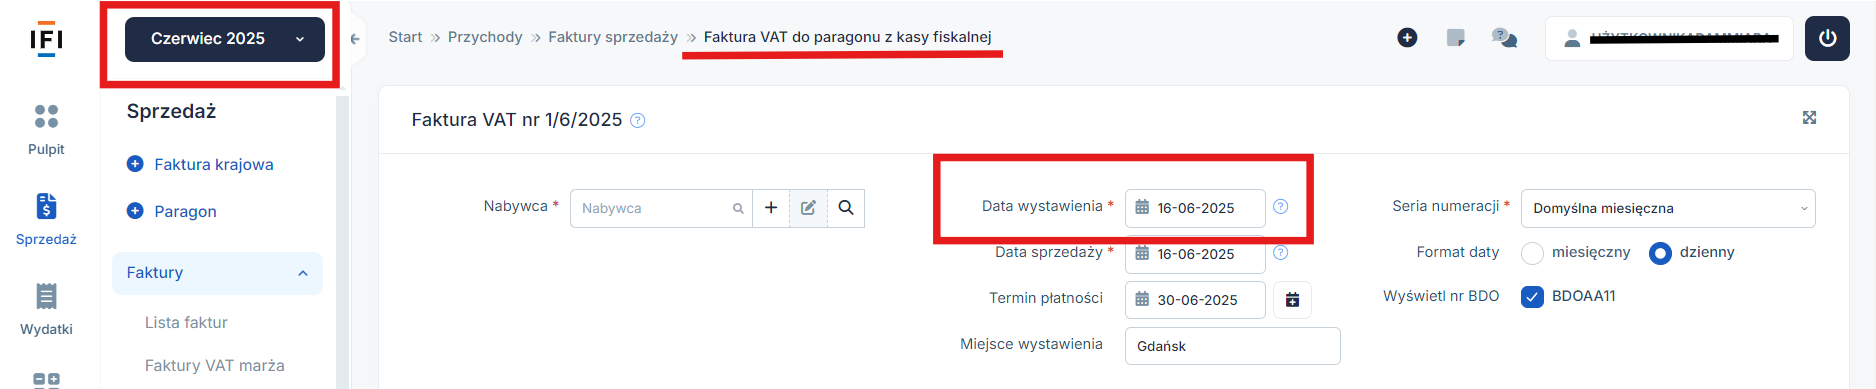Go to Faktury sprzedaży breadcrumb
Screen dimensions: 1876x389
pos(613,37)
